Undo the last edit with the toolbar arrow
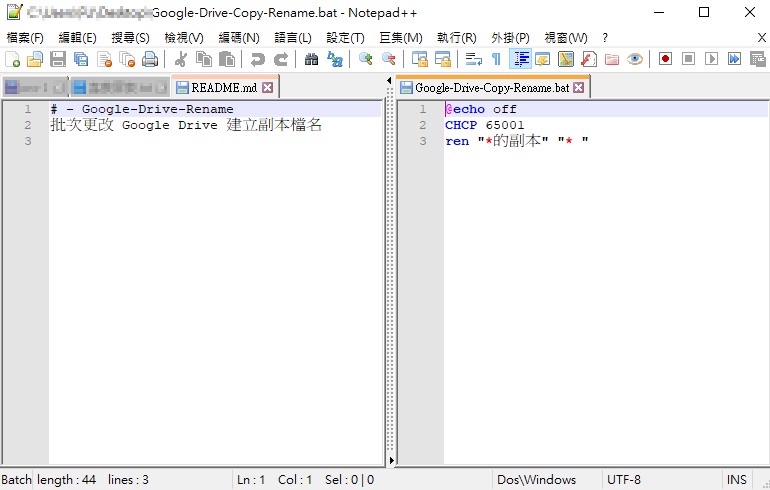 [x=257, y=59]
